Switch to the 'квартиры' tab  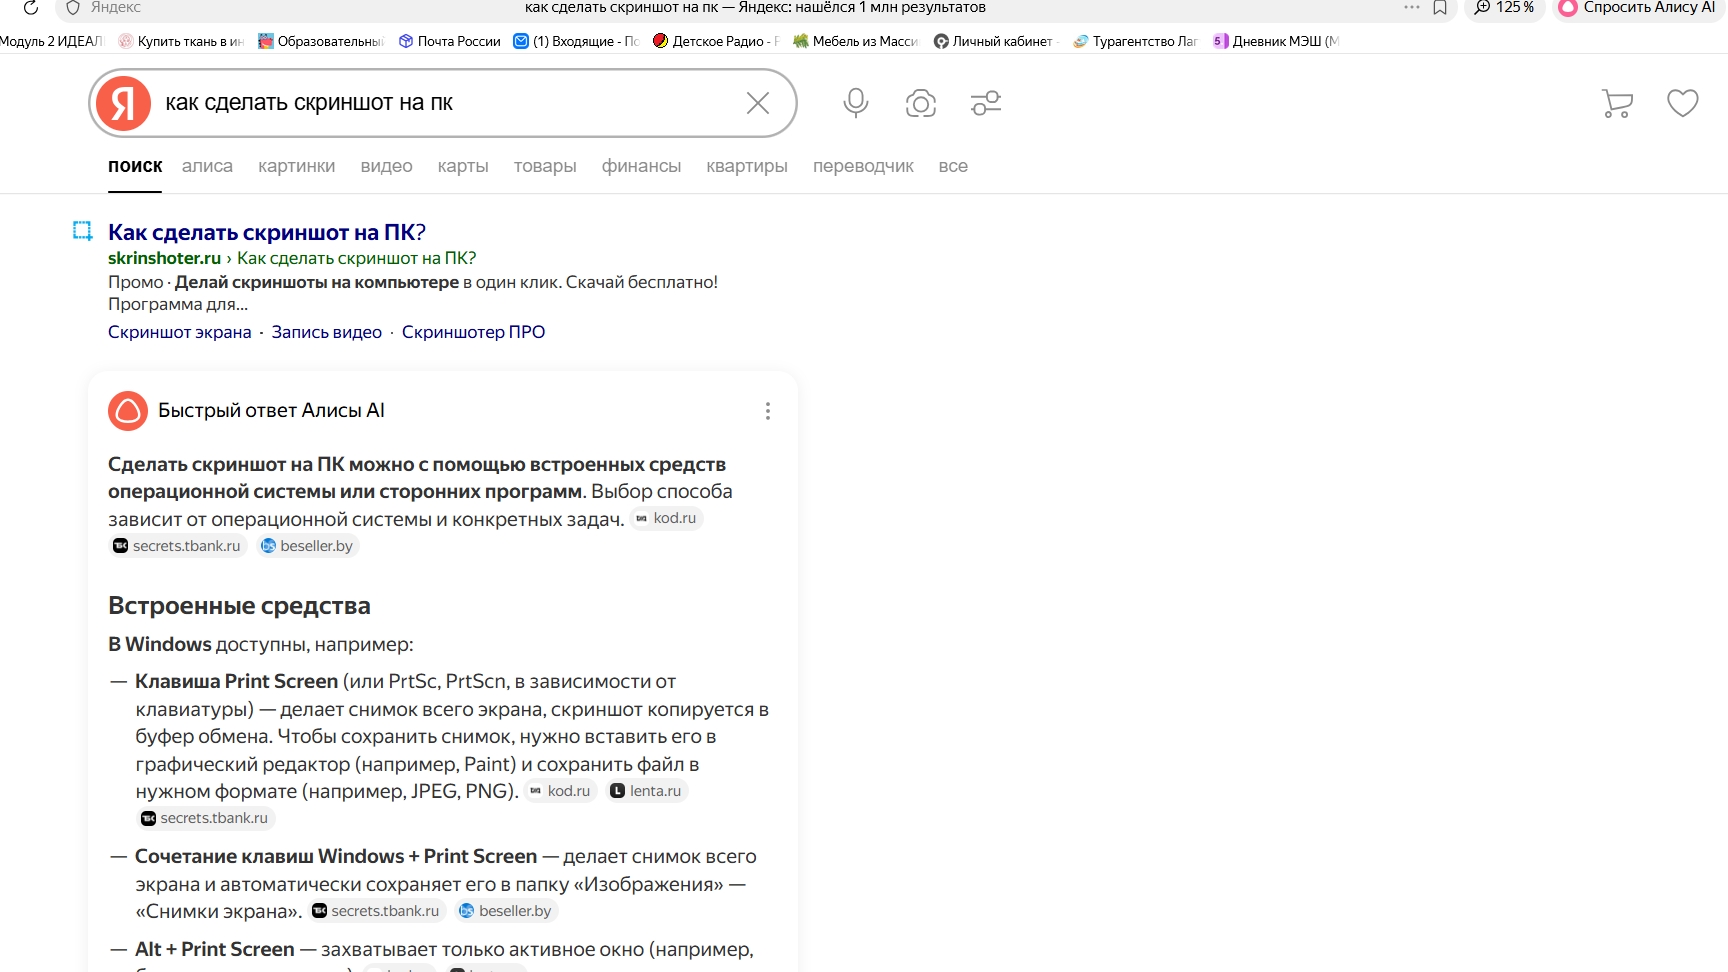[x=747, y=166]
